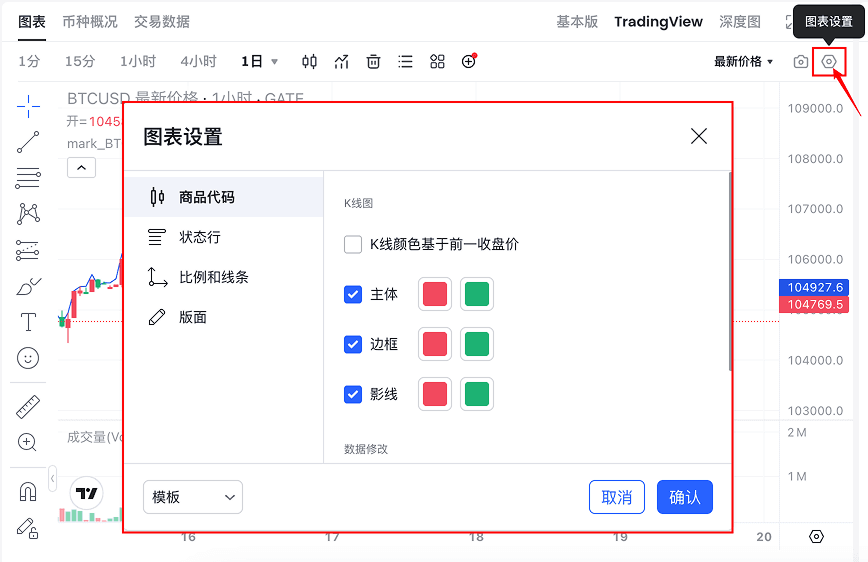Click the zoom in magnifier tool
This screenshot has height=562, width=868.
28,442
